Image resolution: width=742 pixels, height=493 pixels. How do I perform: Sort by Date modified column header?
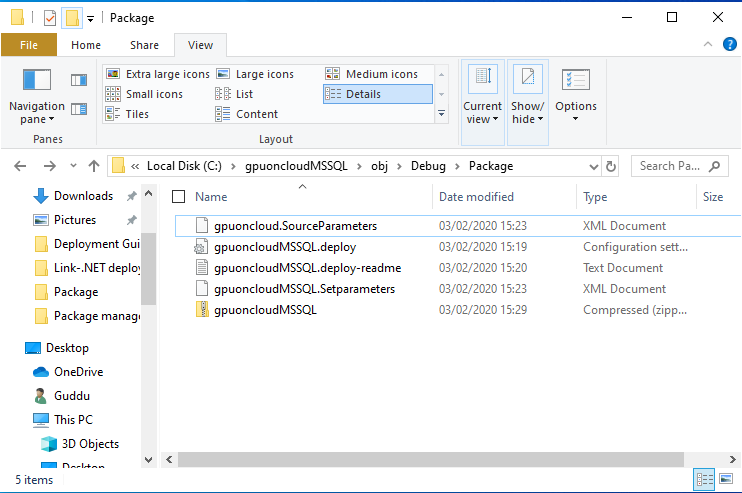tap(476, 197)
